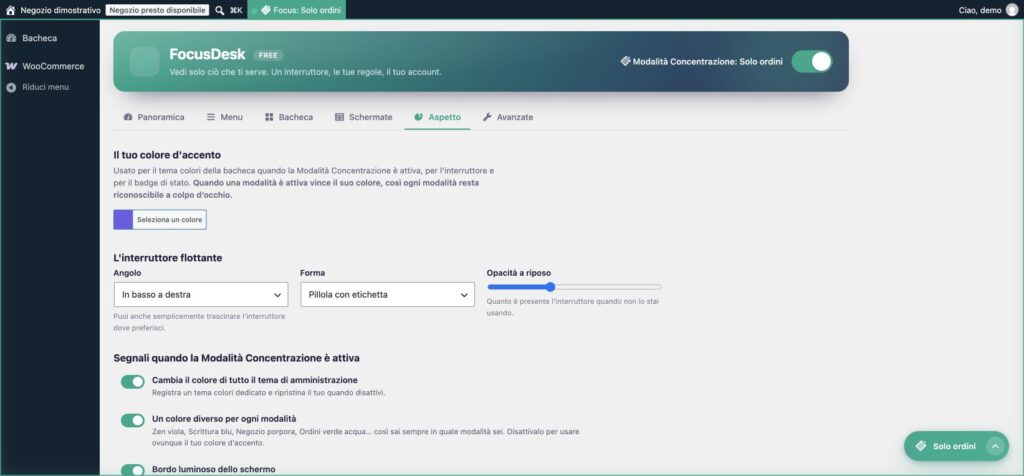Click the Schermate tab table icon
1024x476 pixels.
click(340, 117)
